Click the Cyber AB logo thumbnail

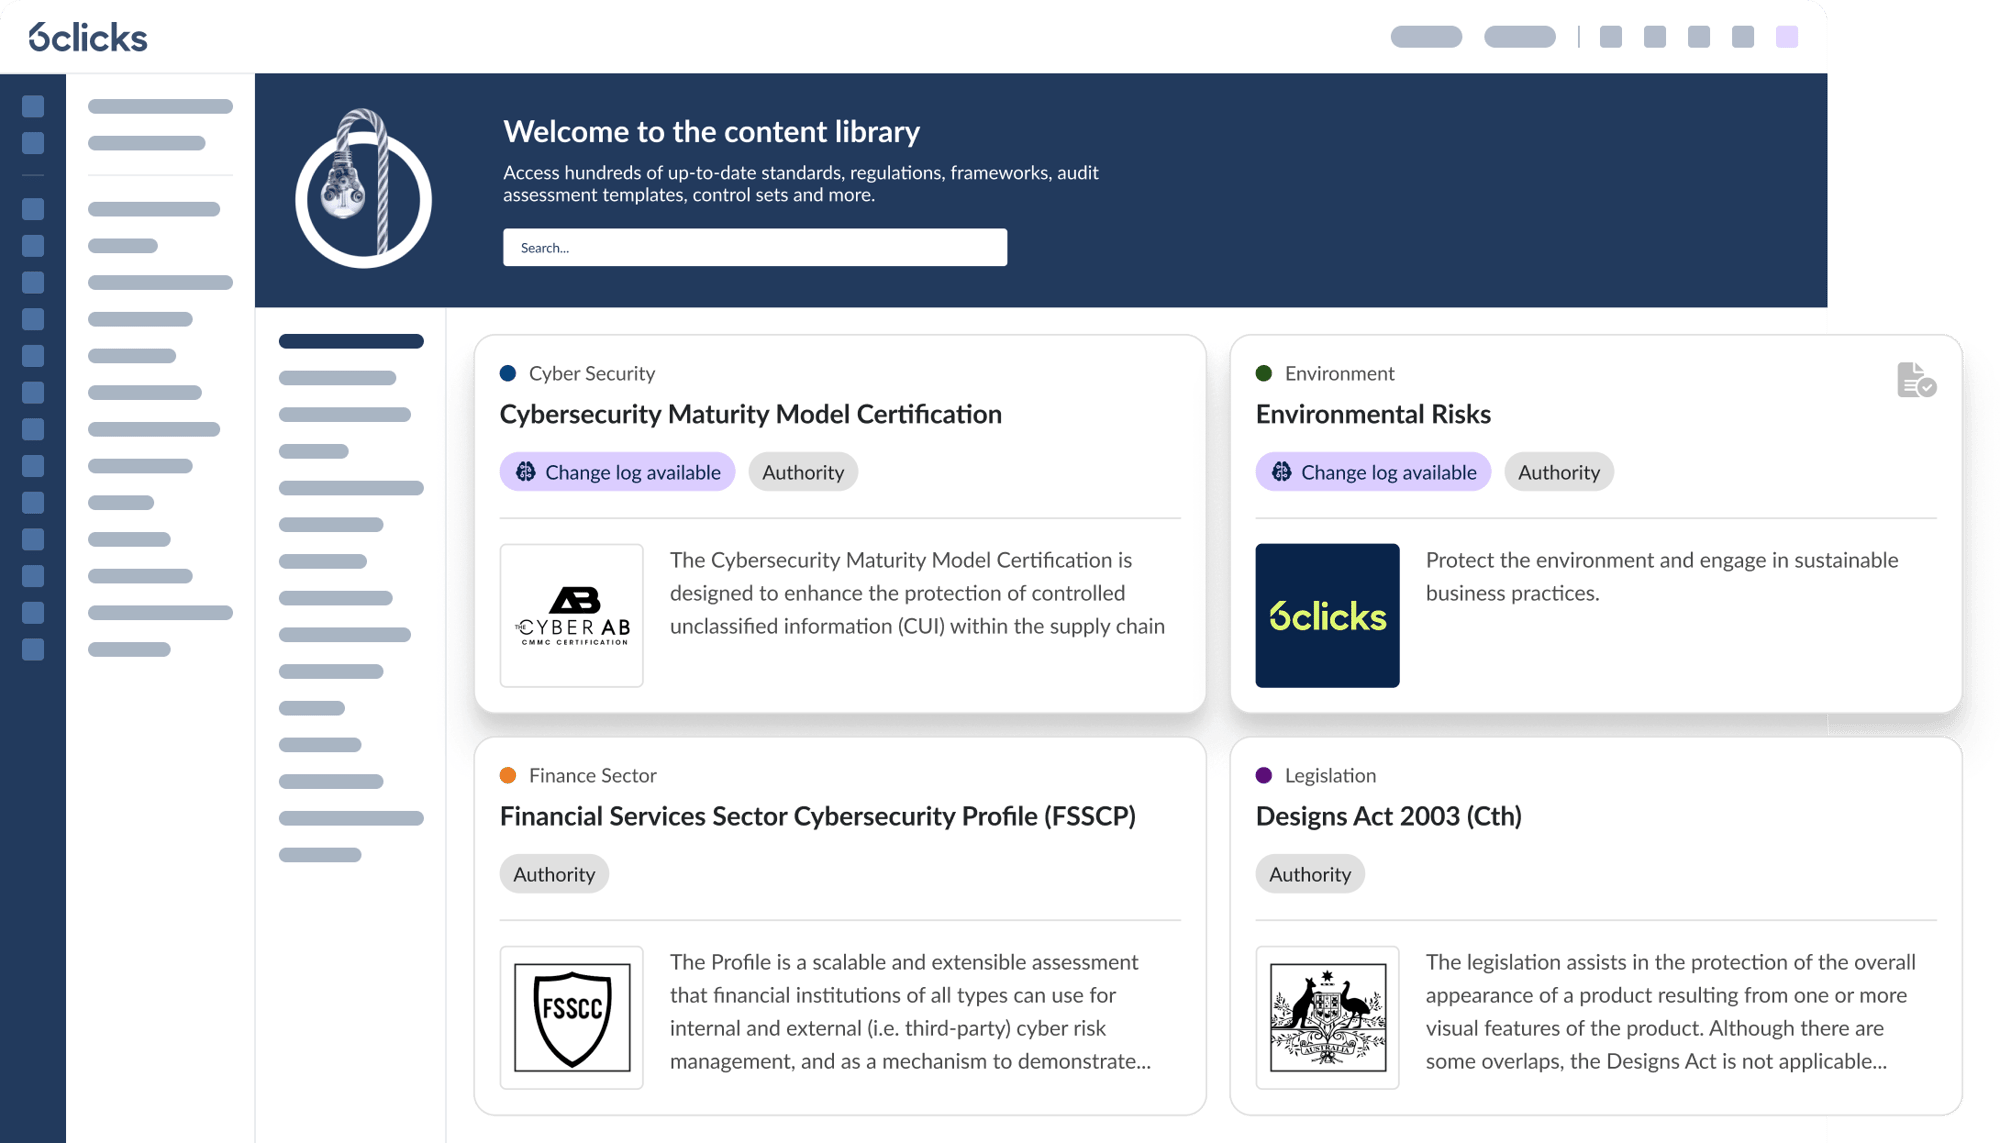tap(571, 615)
